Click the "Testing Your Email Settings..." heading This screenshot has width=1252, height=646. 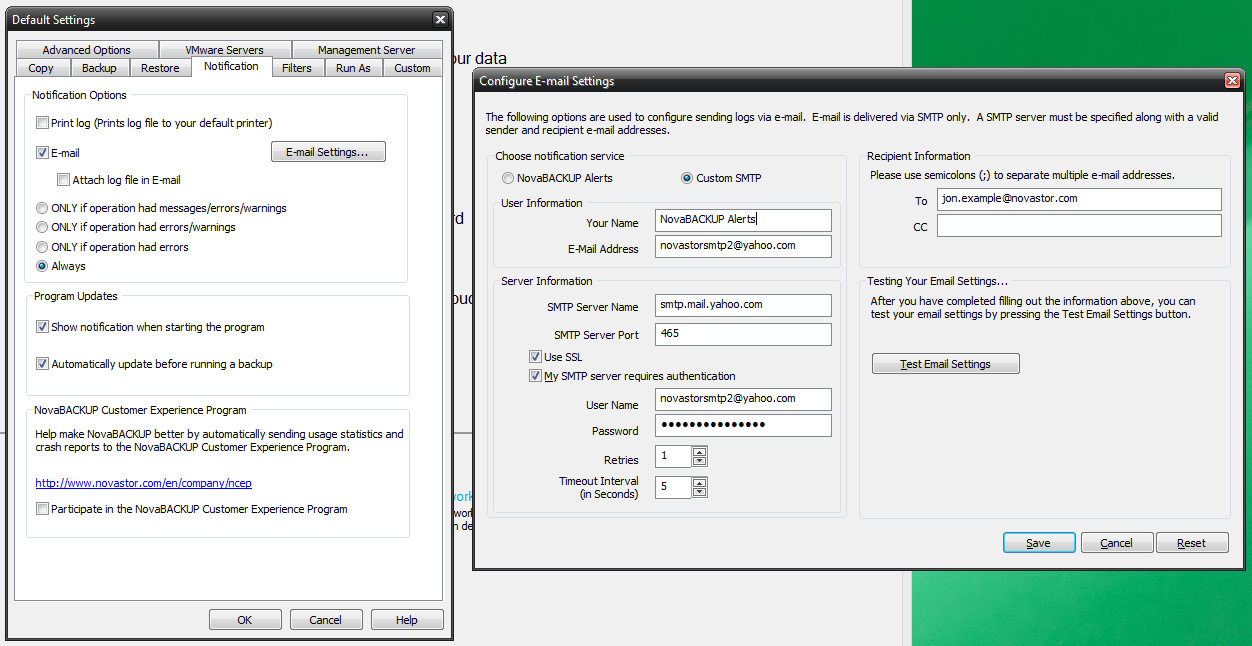coord(938,281)
